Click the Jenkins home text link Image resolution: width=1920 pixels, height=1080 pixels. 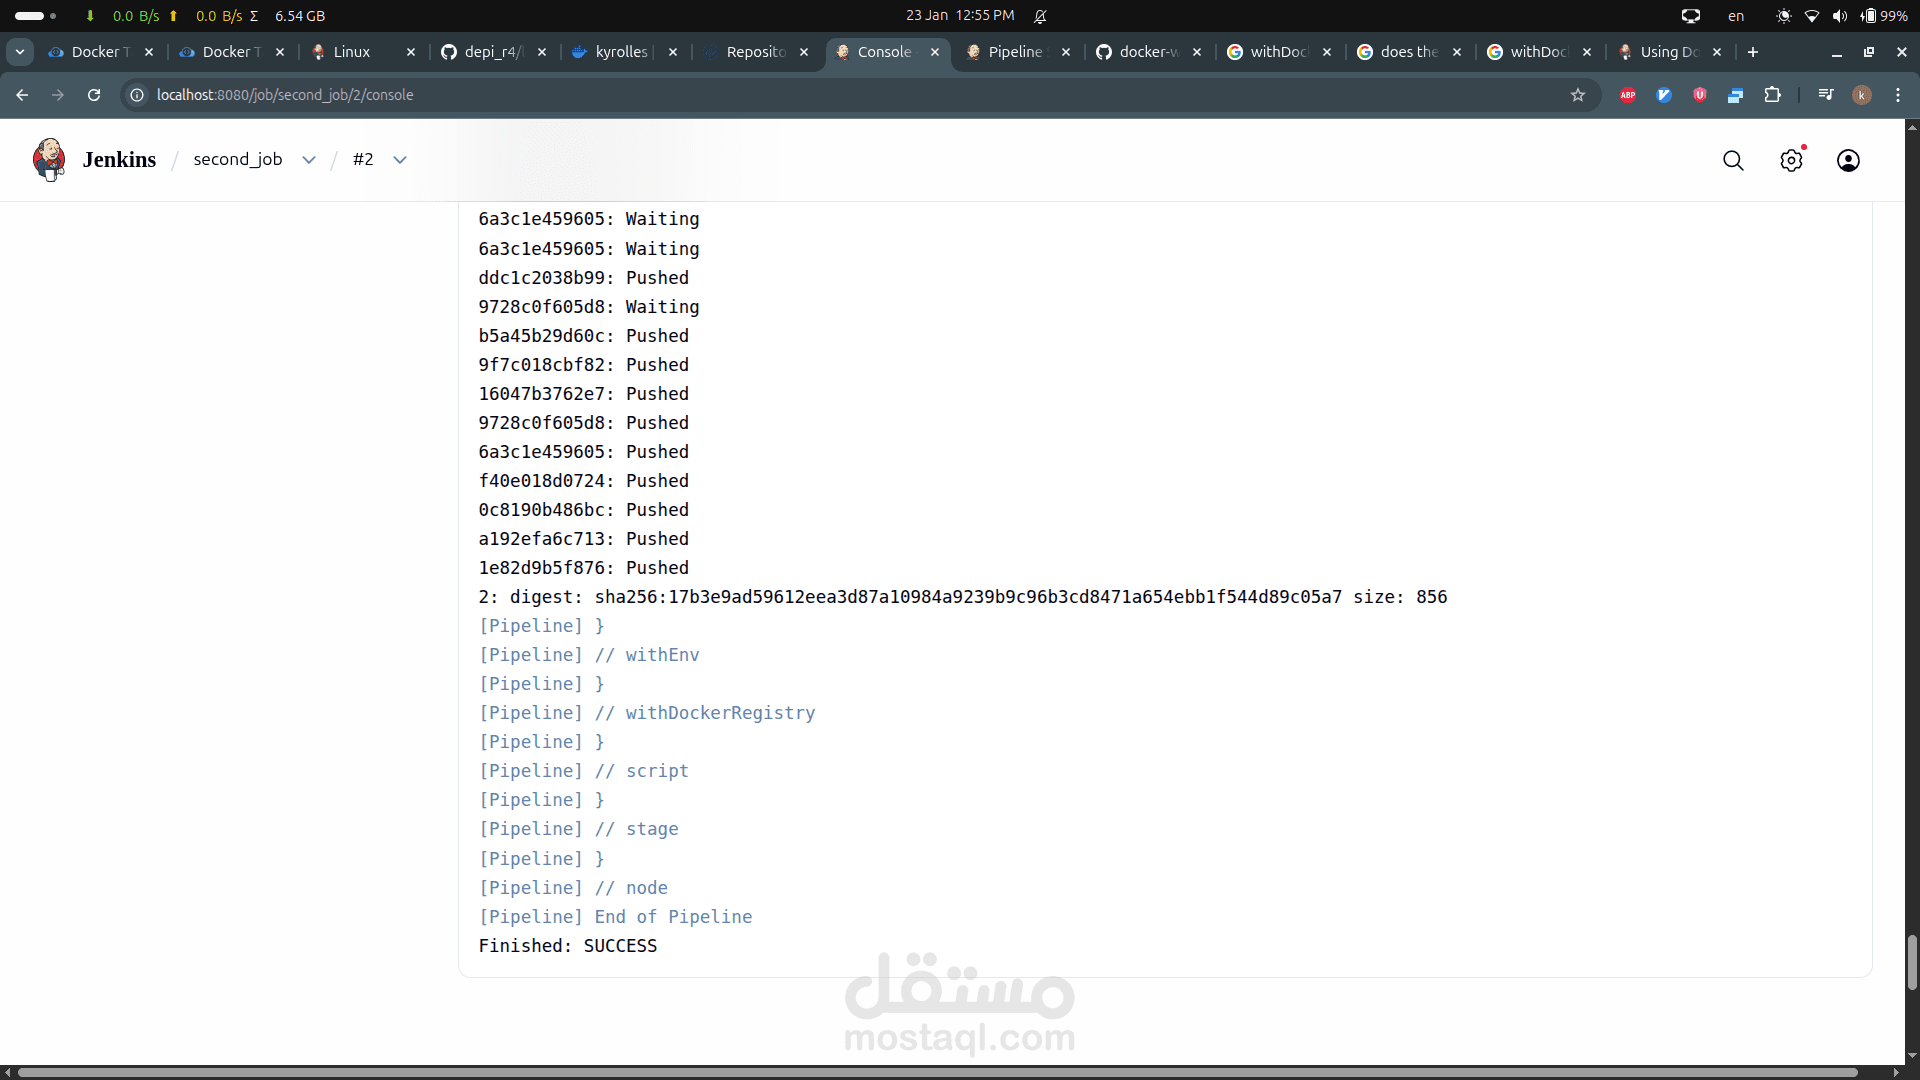click(119, 160)
